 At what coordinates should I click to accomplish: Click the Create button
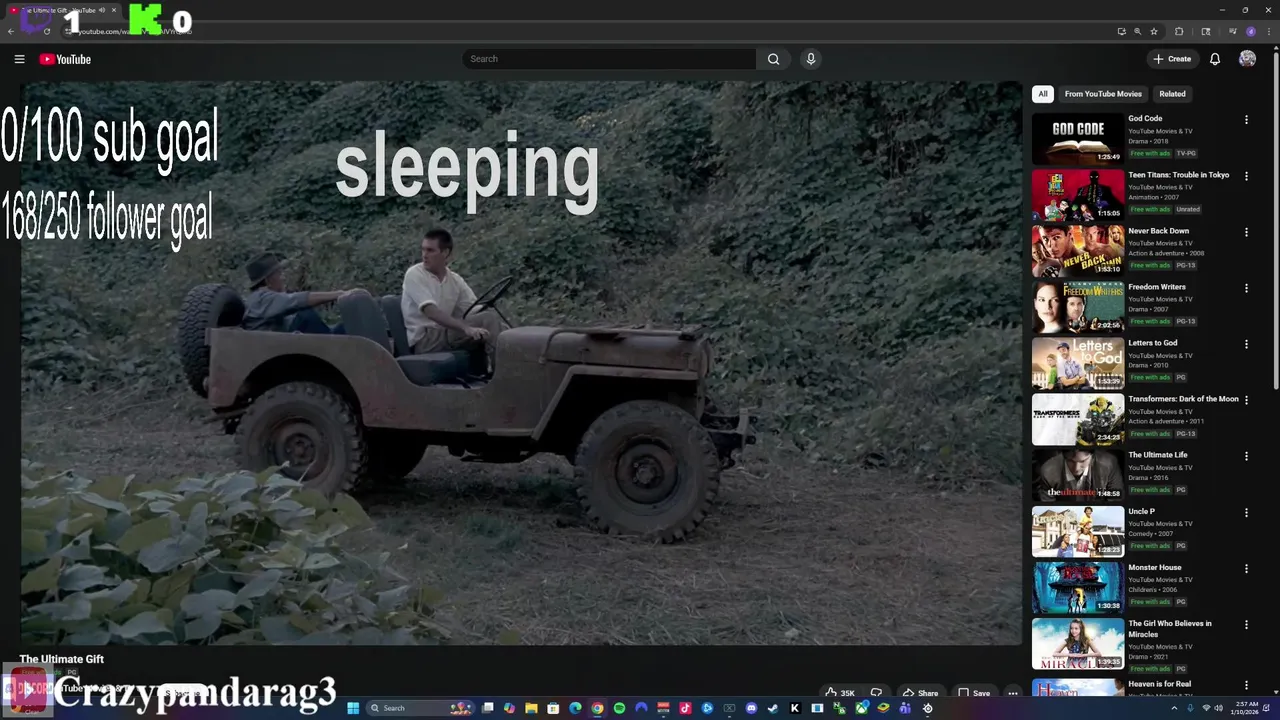[1173, 59]
